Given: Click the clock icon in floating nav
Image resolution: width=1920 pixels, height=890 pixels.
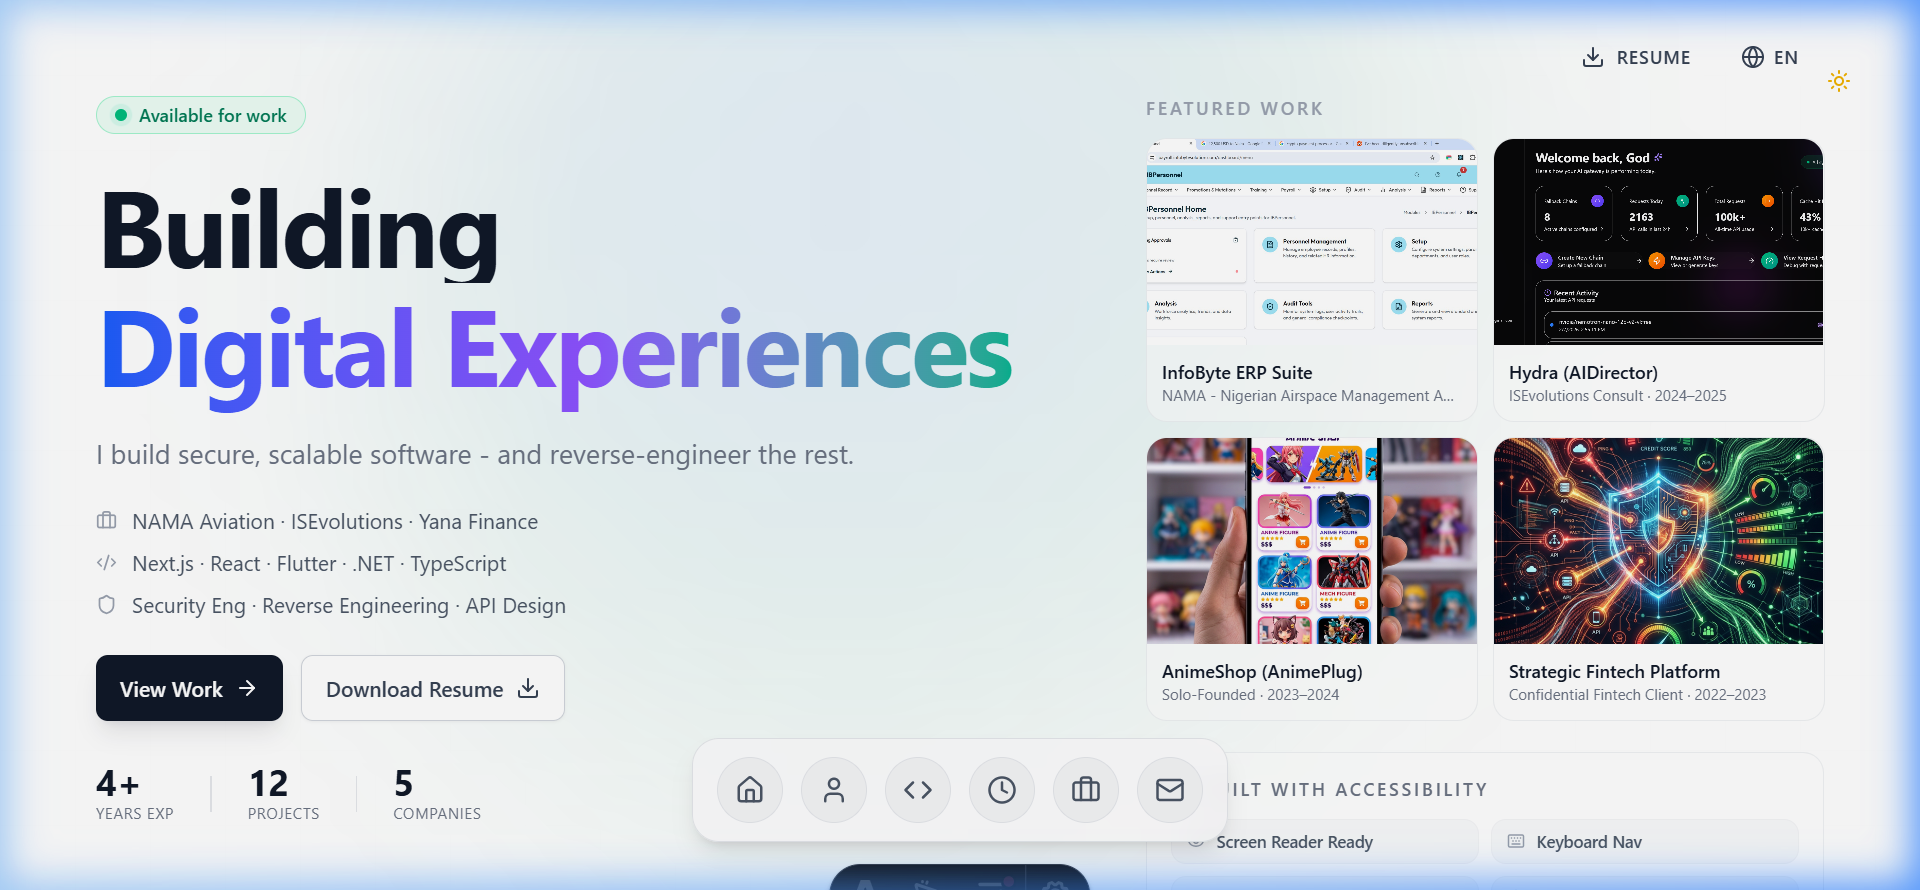Looking at the screenshot, I should pyautogui.click(x=1002, y=790).
